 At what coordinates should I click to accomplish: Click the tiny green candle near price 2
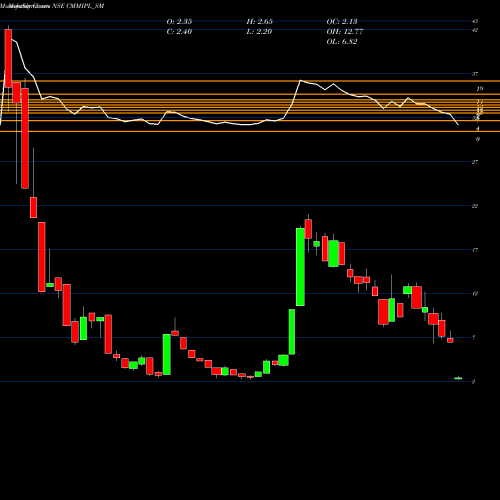coord(458,378)
